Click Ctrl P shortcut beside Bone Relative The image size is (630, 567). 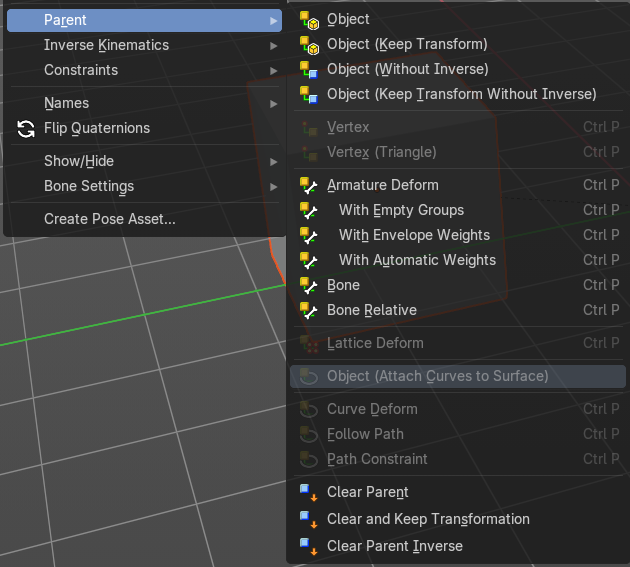click(601, 309)
